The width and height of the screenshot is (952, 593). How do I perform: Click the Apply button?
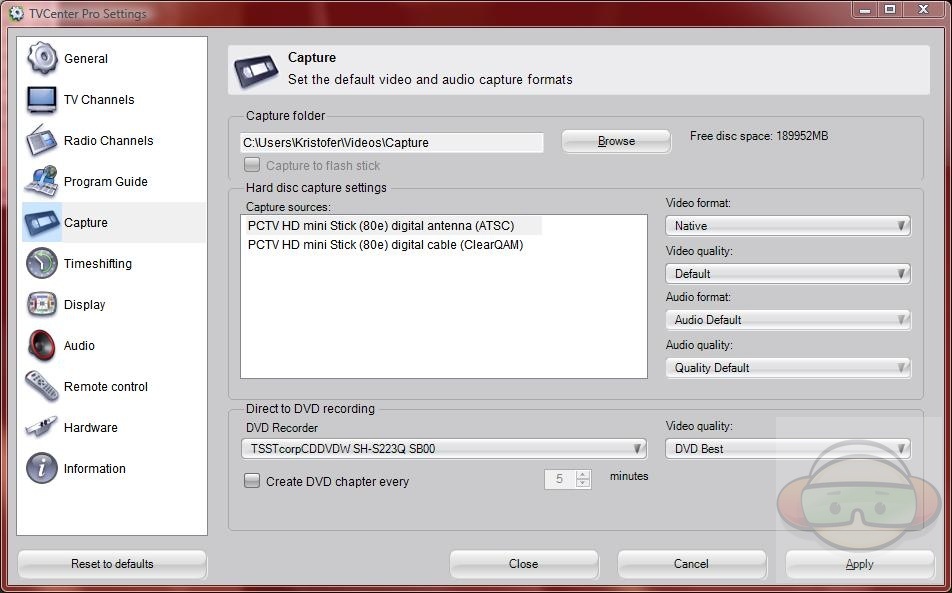[859, 564]
